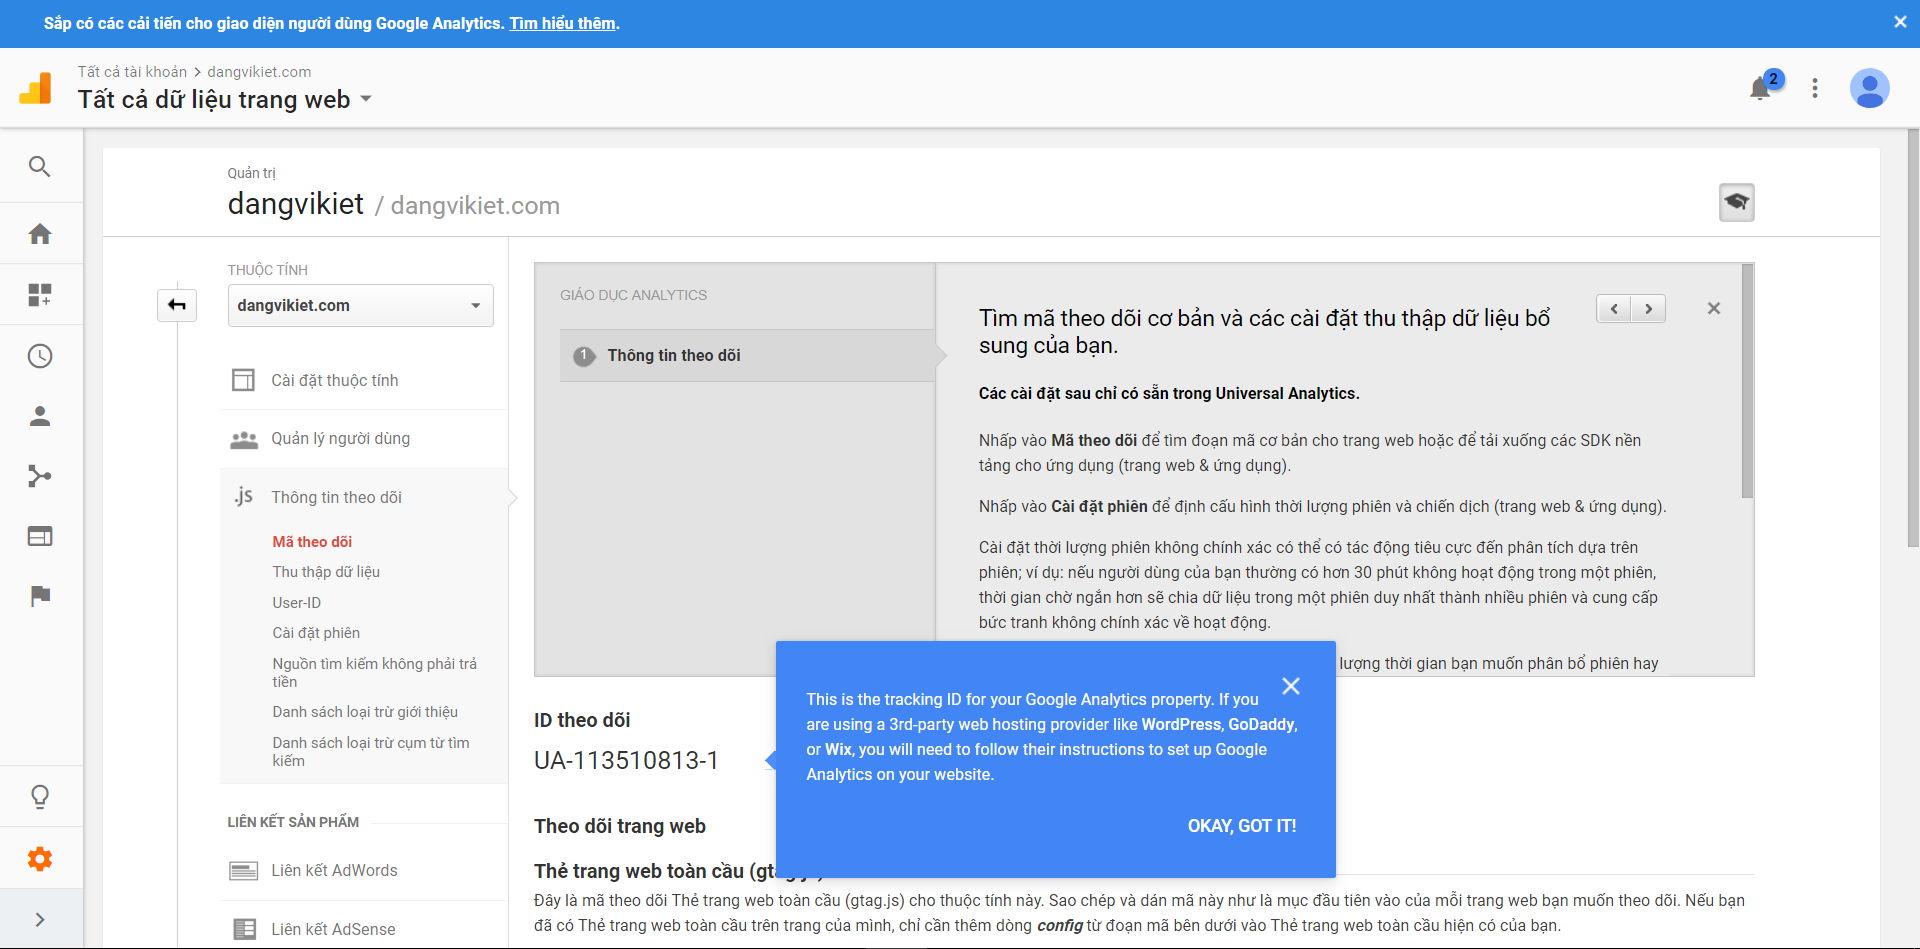Expand the left sidebar with bottom chevron
The image size is (1920, 949).
[40, 920]
